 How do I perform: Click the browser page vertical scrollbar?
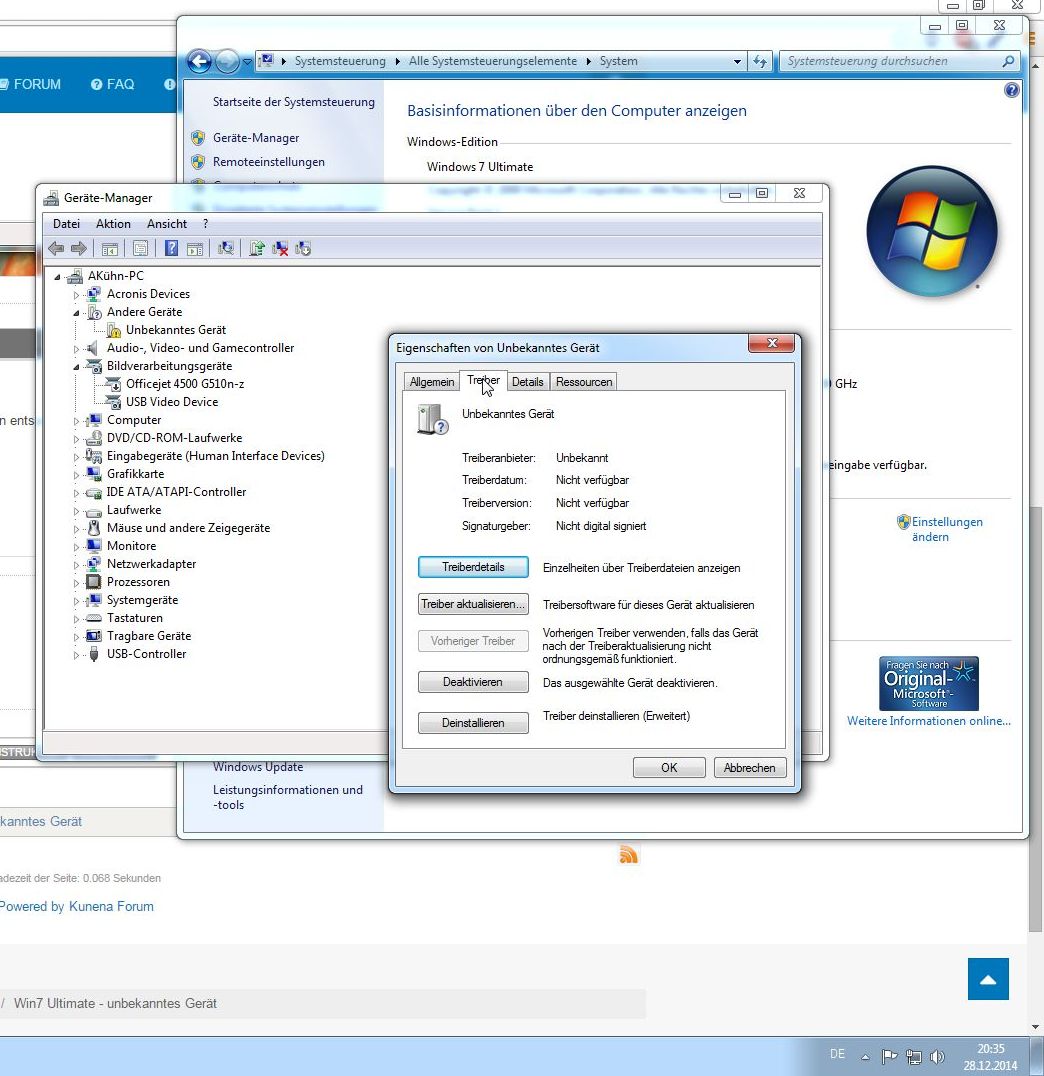(x=1036, y=719)
